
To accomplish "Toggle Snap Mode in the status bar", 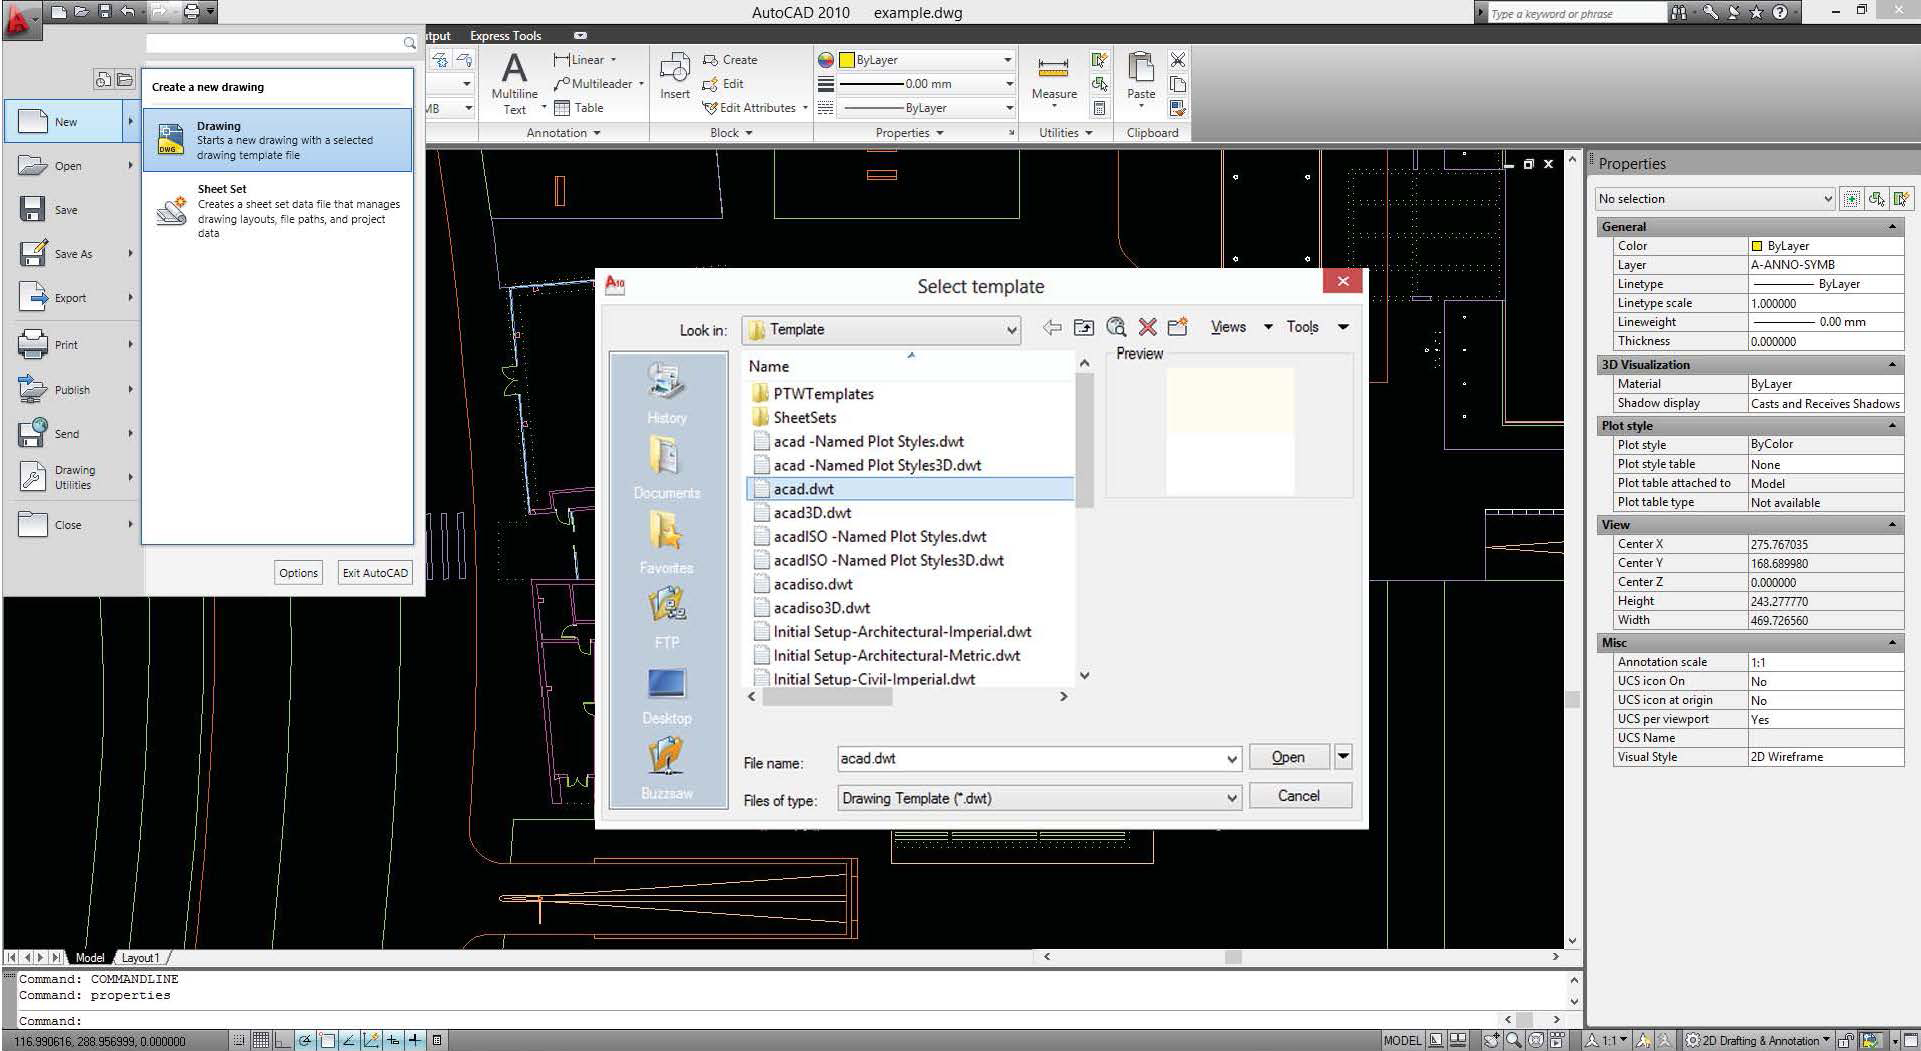I will point(239,1040).
